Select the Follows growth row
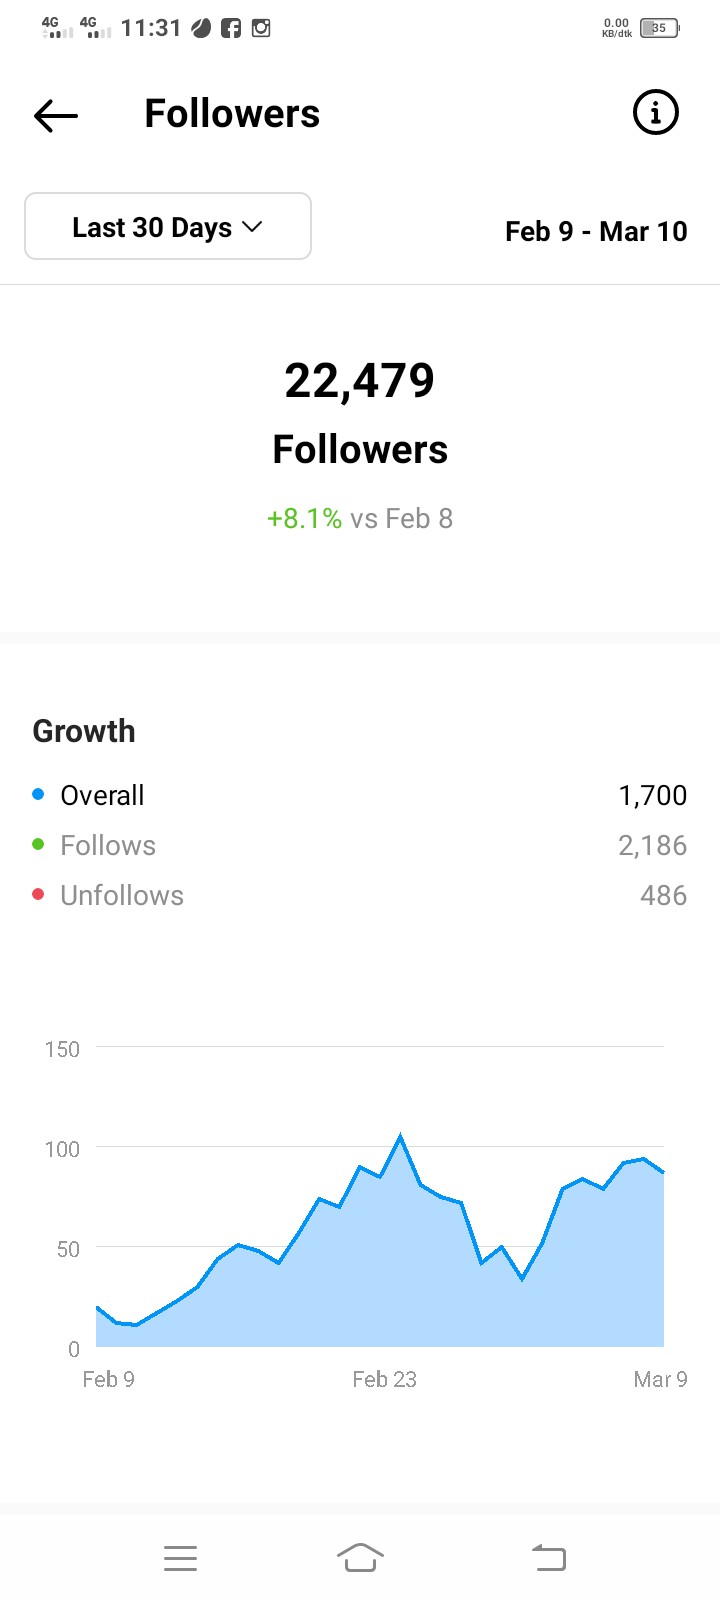 pos(360,845)
